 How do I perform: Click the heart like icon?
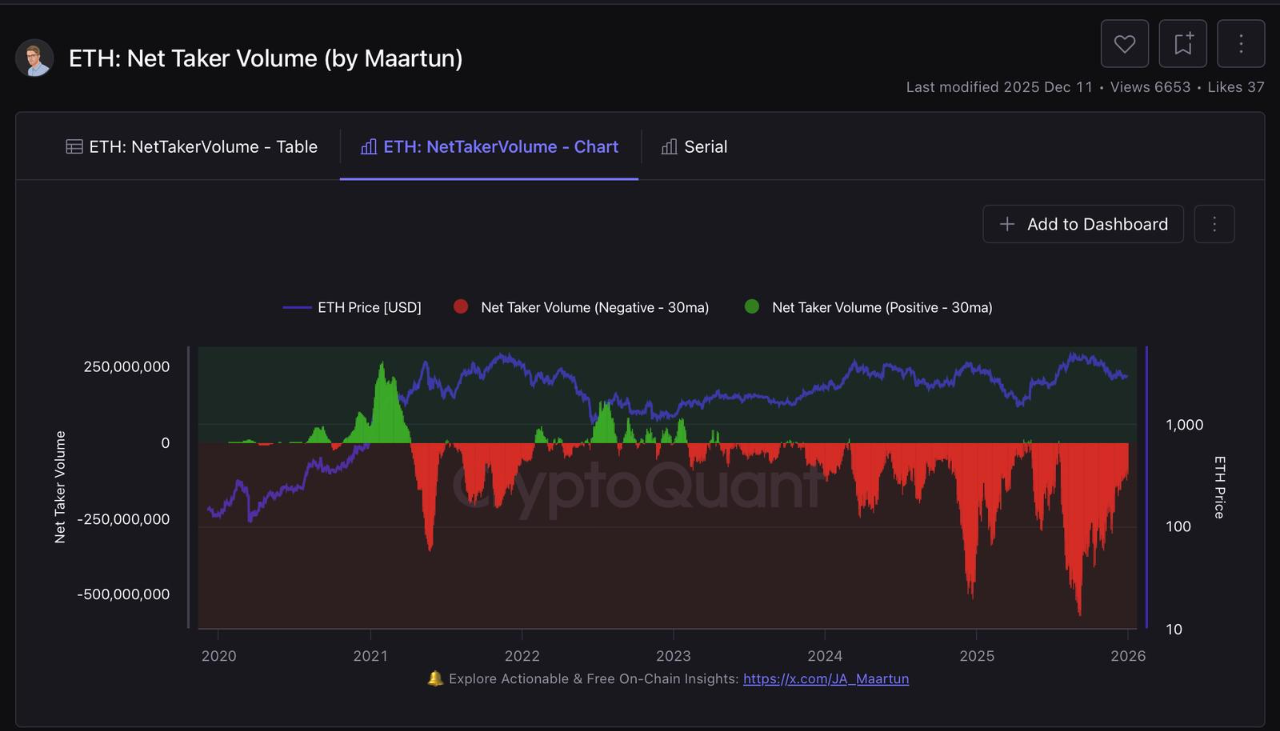(1124, 44)
